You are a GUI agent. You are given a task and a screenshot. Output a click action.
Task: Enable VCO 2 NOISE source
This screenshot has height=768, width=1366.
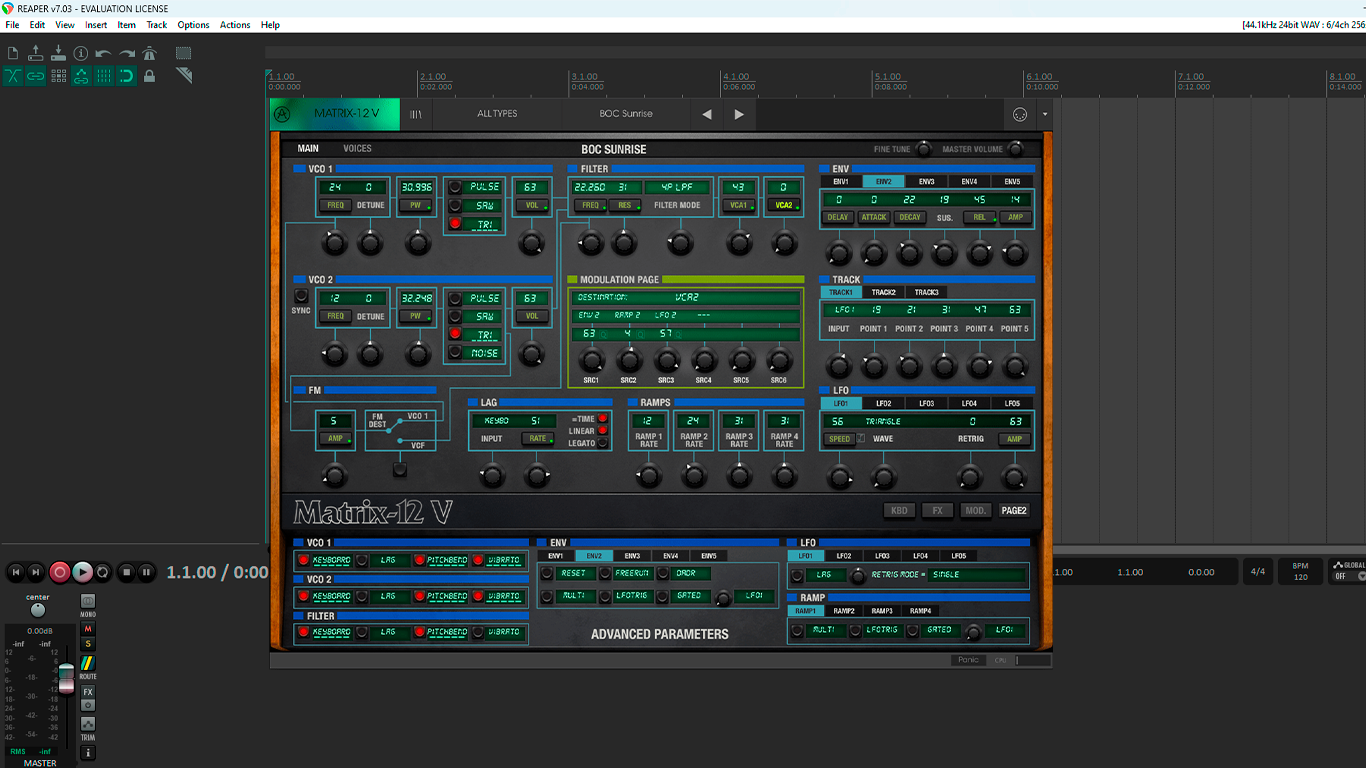pos(455,353)
